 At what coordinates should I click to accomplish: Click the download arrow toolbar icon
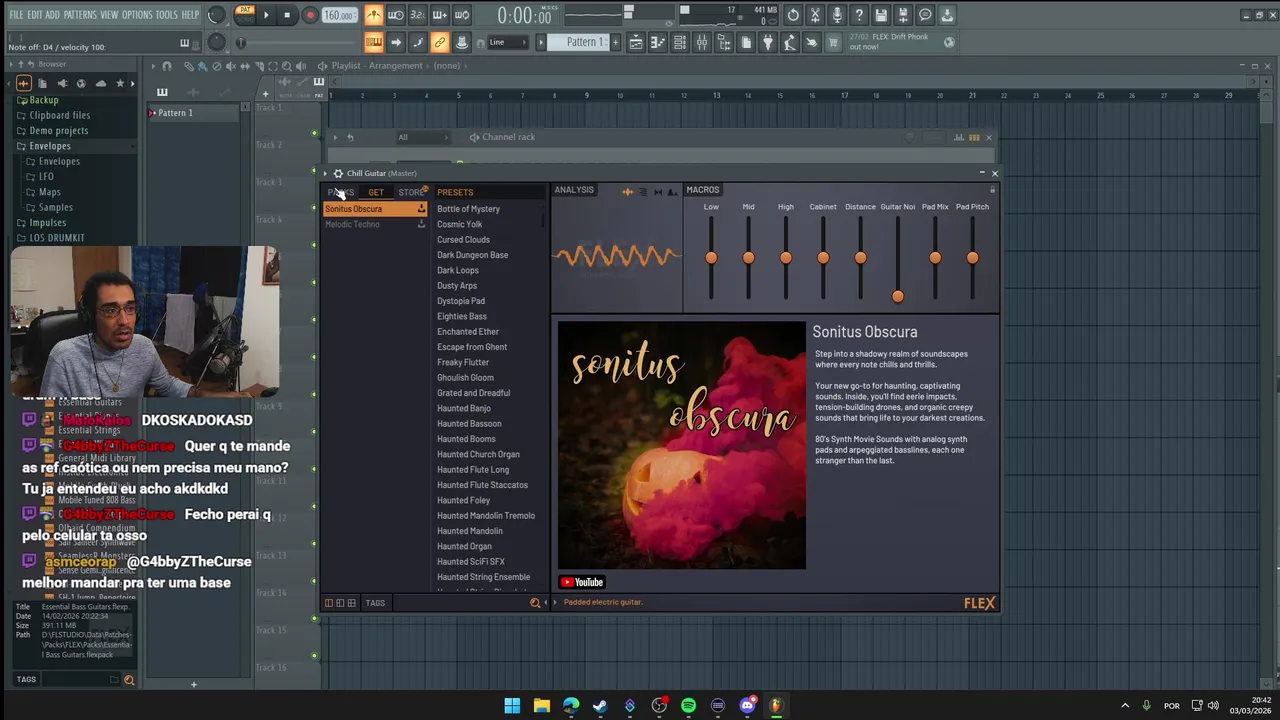(947, 15)
